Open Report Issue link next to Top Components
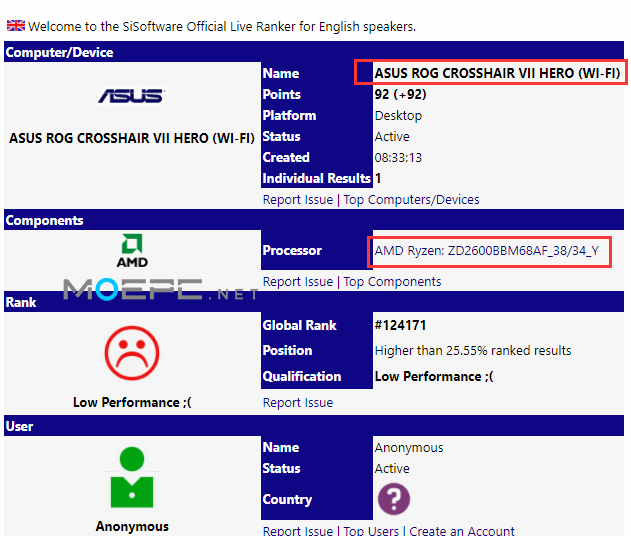 coord(298,282)
